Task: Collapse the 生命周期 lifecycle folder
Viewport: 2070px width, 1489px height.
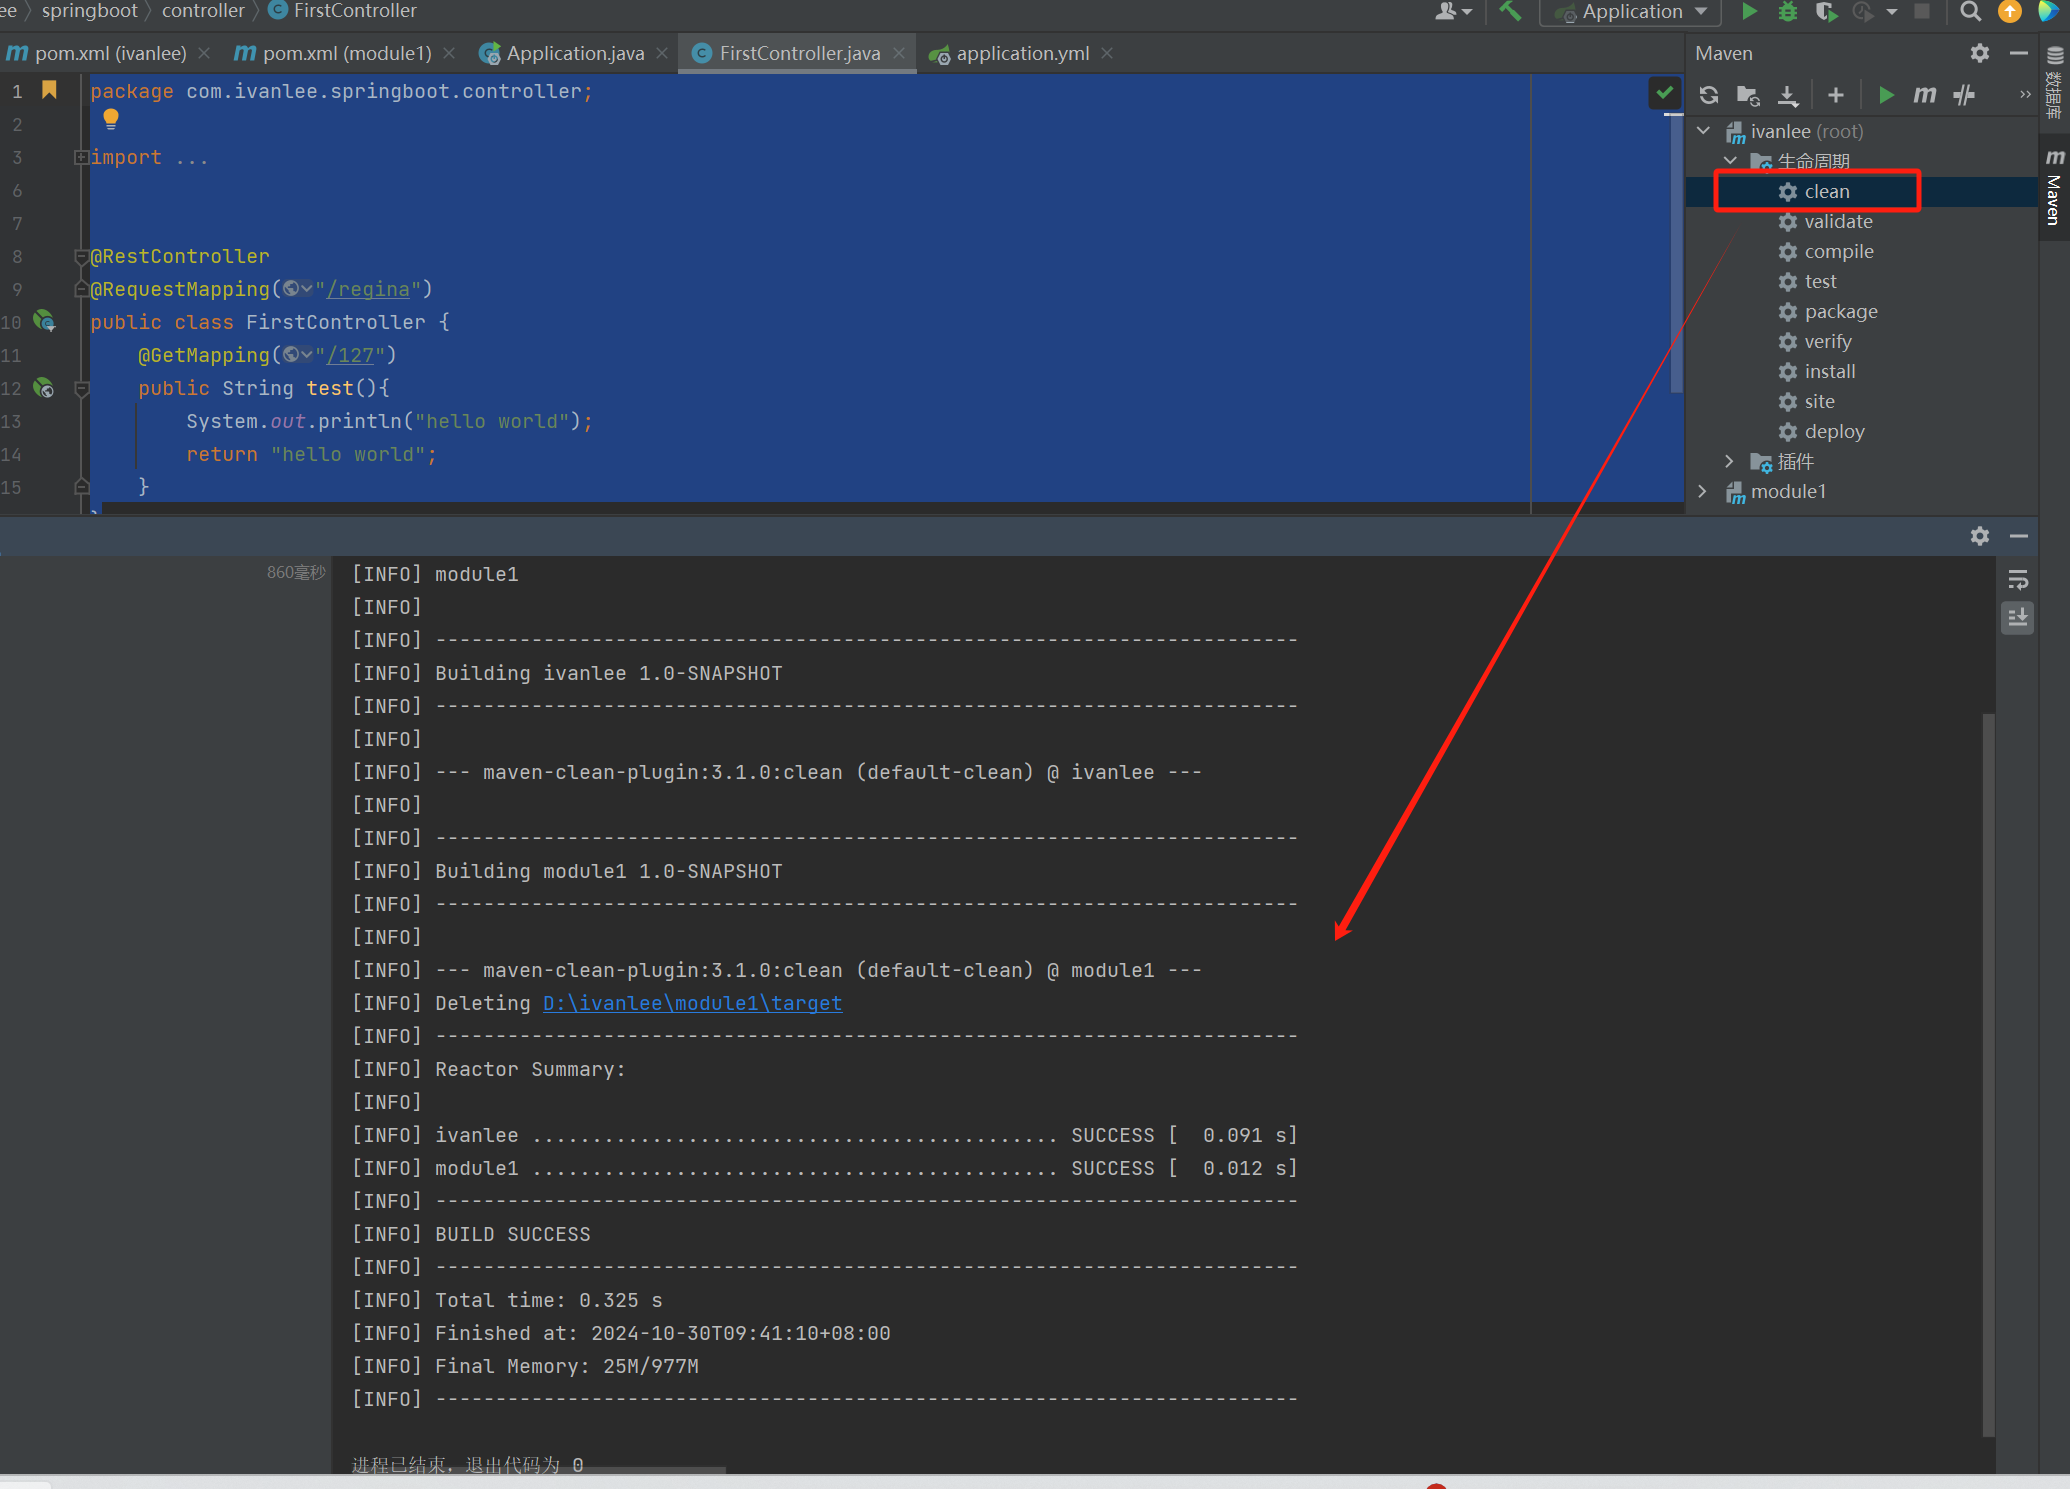Action: [x=1730, y=161]
